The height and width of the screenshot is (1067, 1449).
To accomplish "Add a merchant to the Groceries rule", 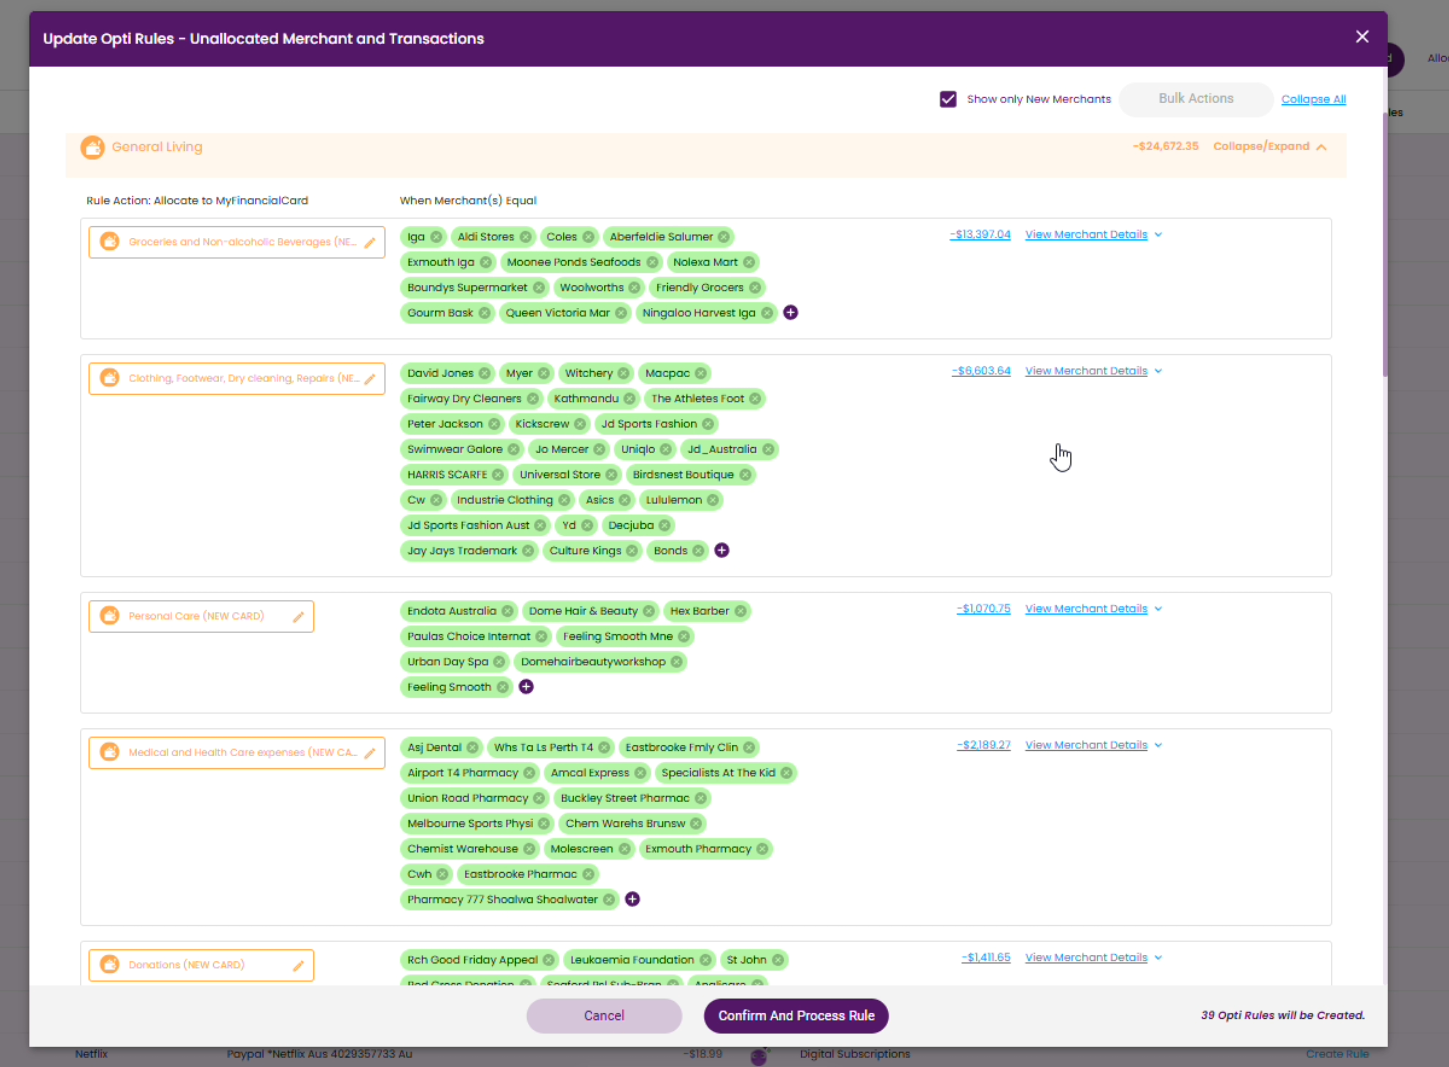I will [790, 313].
